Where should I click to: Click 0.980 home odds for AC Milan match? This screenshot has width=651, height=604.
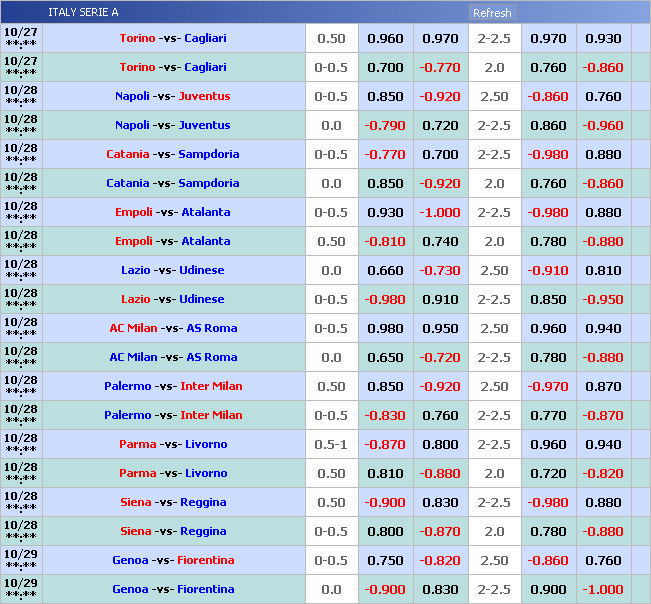pyautogui.click(x=385, y=329)
